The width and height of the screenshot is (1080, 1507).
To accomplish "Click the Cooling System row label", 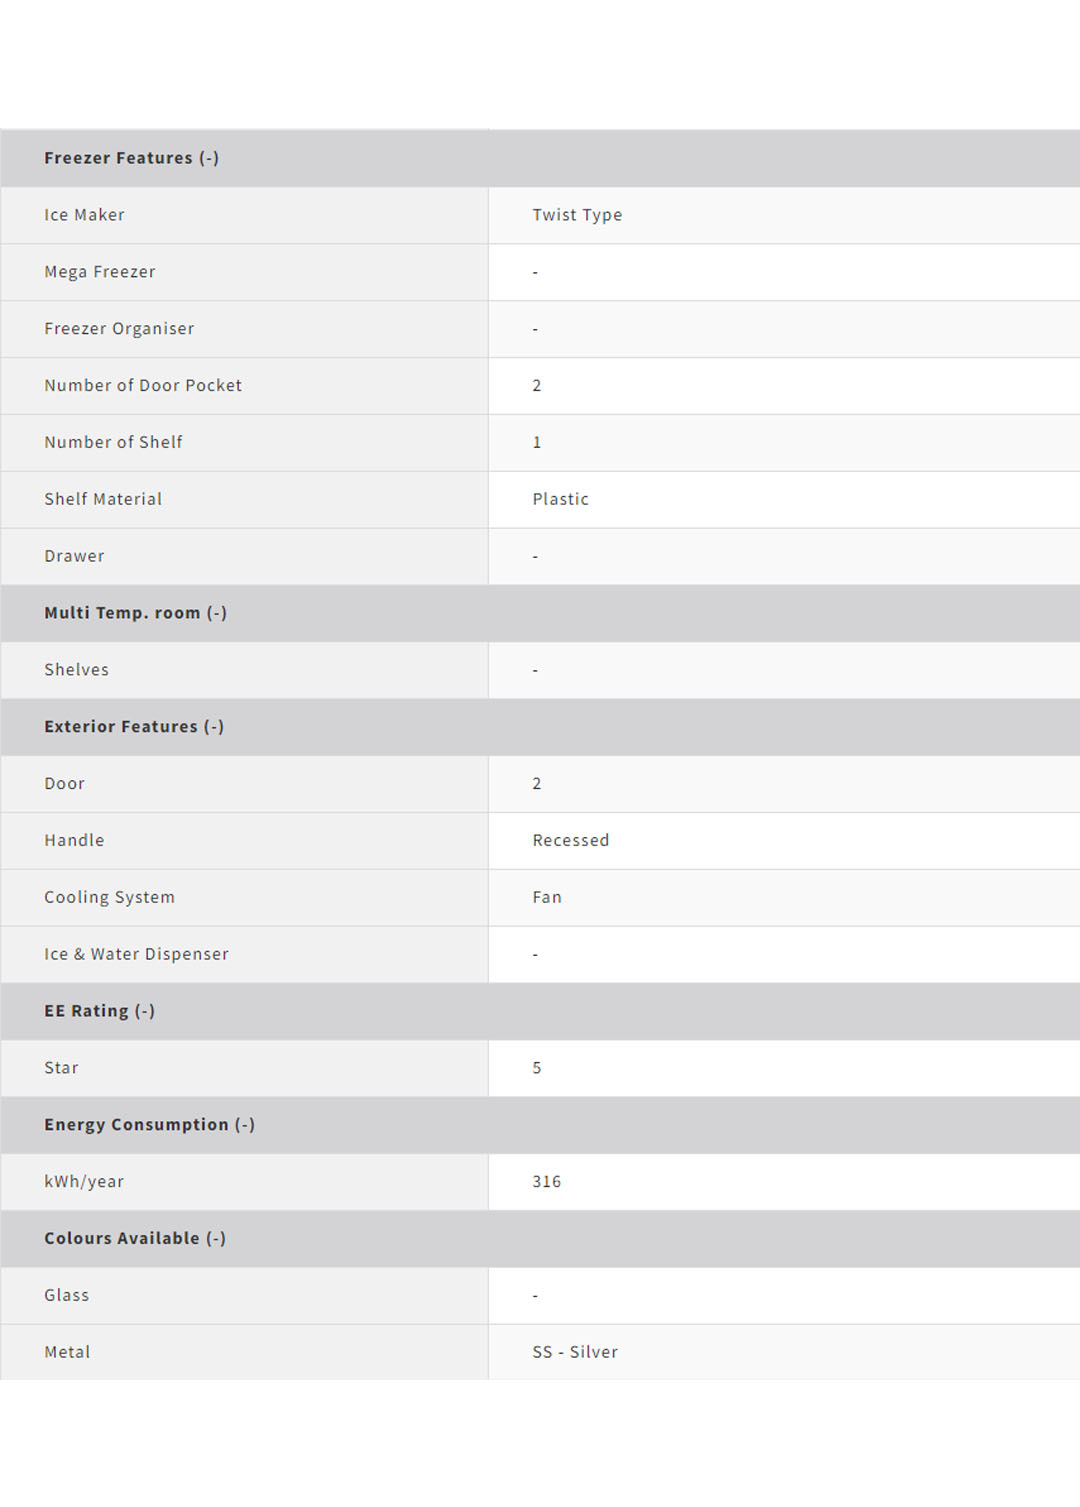I will click(109, 898).
